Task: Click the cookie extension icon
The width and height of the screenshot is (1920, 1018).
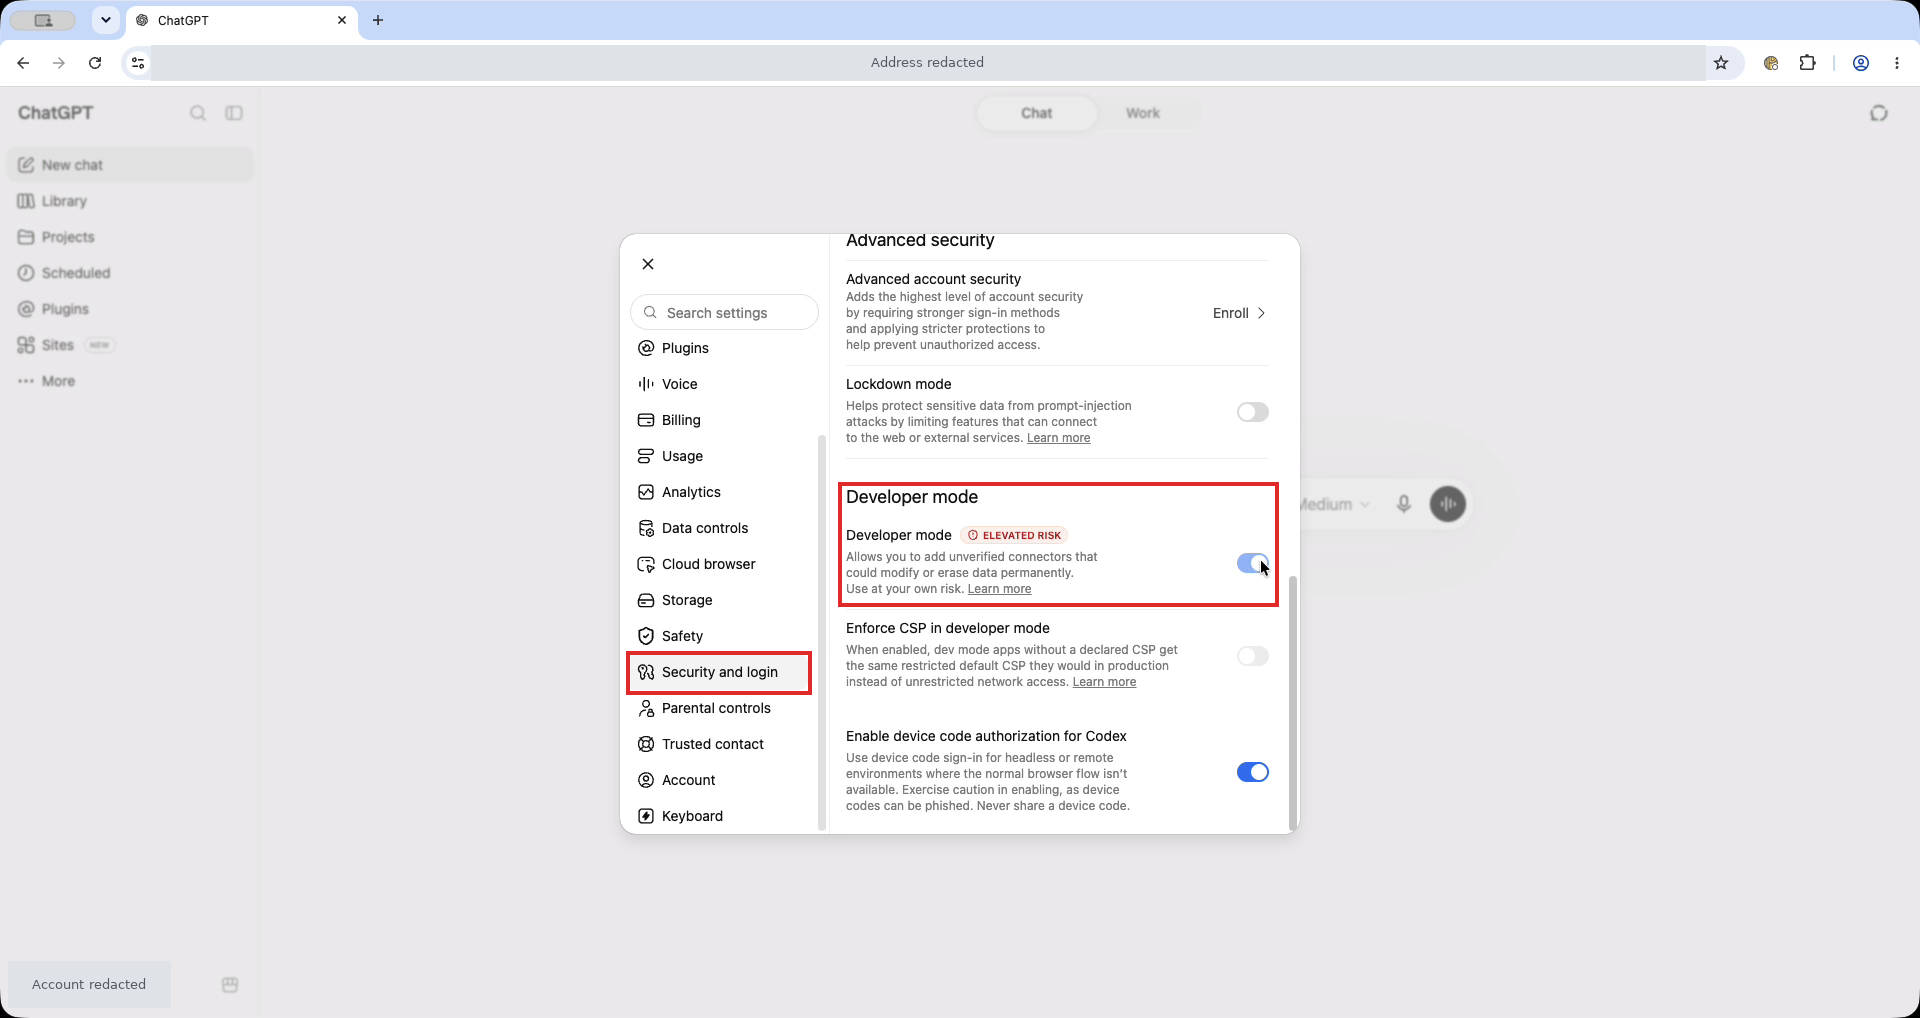Action: pyautogui.click(x=1771, y=63)
